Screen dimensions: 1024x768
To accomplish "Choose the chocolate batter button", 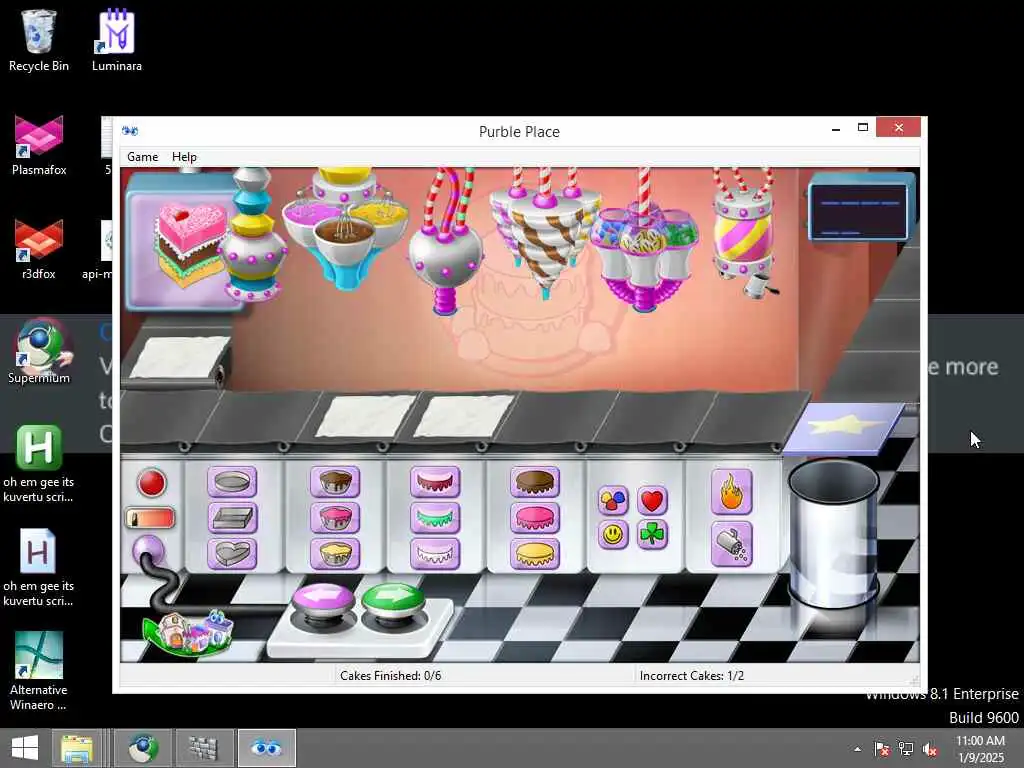I will [x=335, y=483].
